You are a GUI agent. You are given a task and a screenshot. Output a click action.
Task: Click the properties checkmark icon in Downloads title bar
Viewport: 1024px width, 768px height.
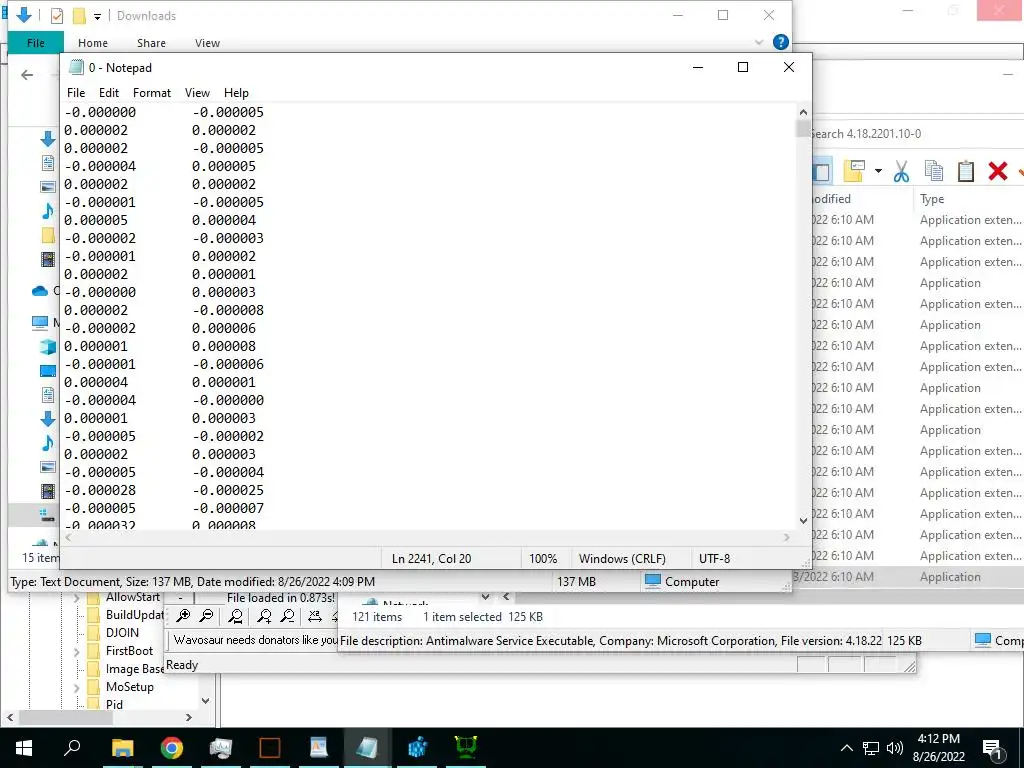point(57,16)
